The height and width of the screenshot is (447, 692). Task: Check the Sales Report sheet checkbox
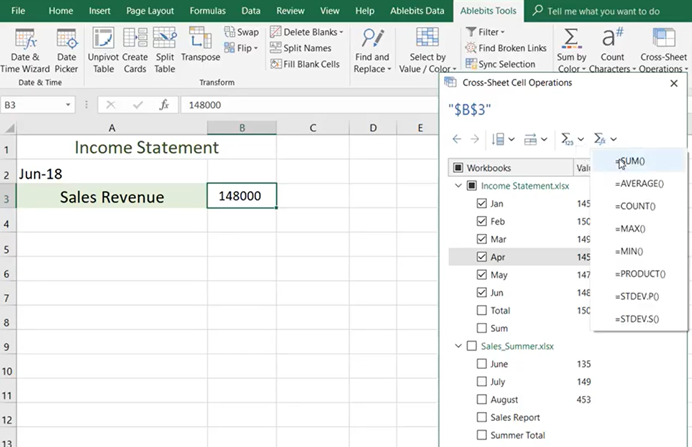click(x=483, y=417)
